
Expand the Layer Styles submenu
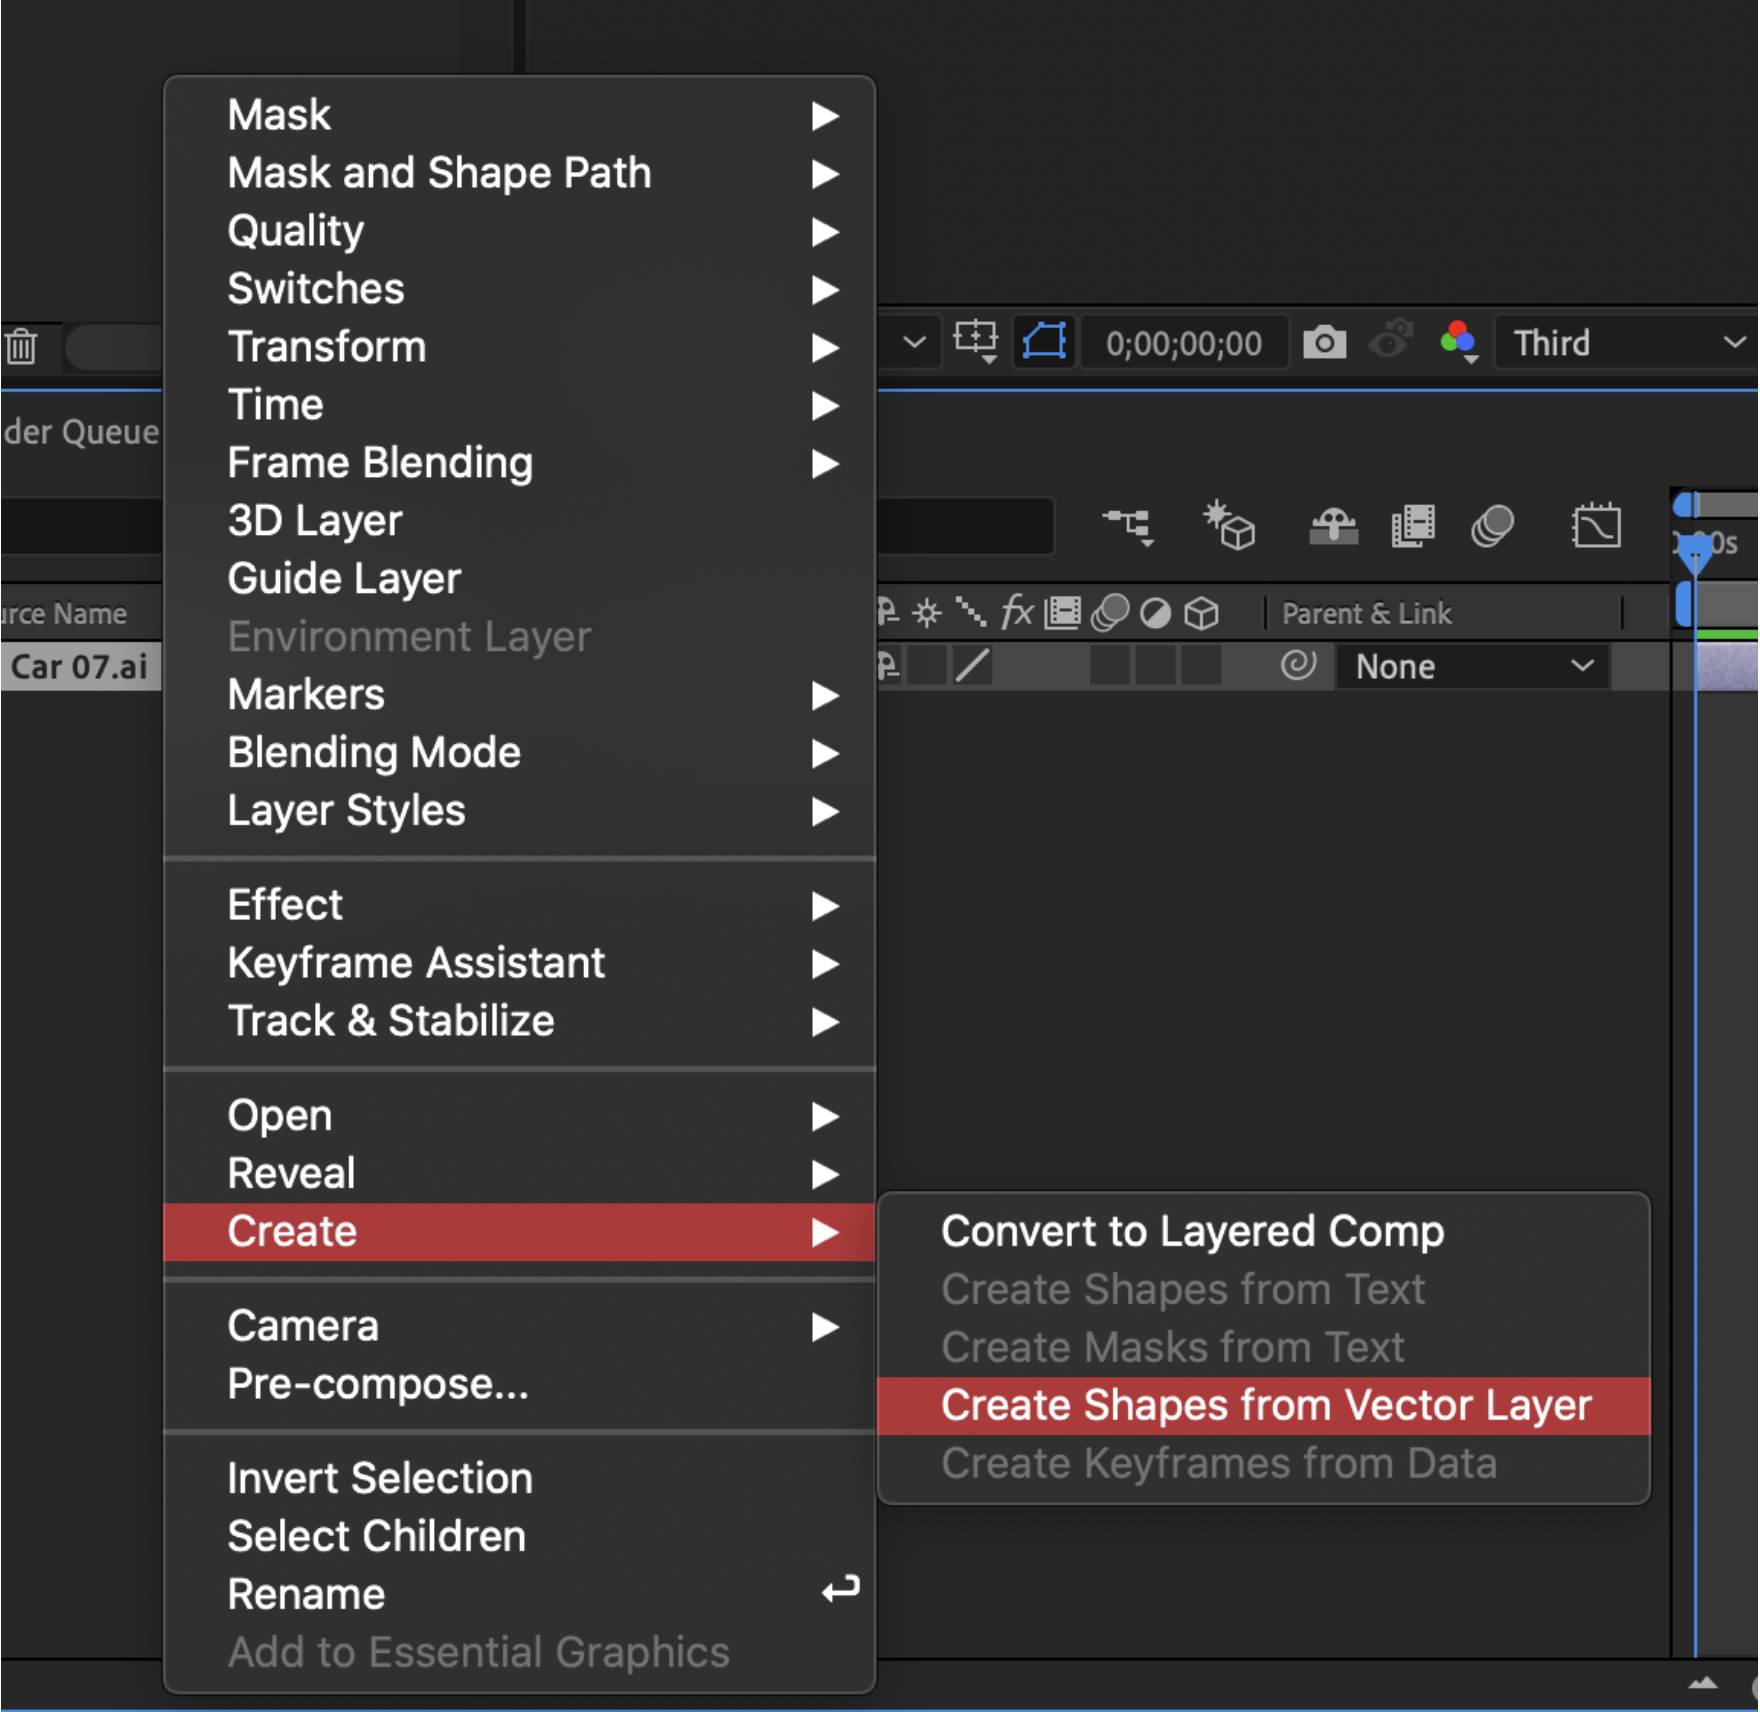pyautogui.click(x=520, y=811)
